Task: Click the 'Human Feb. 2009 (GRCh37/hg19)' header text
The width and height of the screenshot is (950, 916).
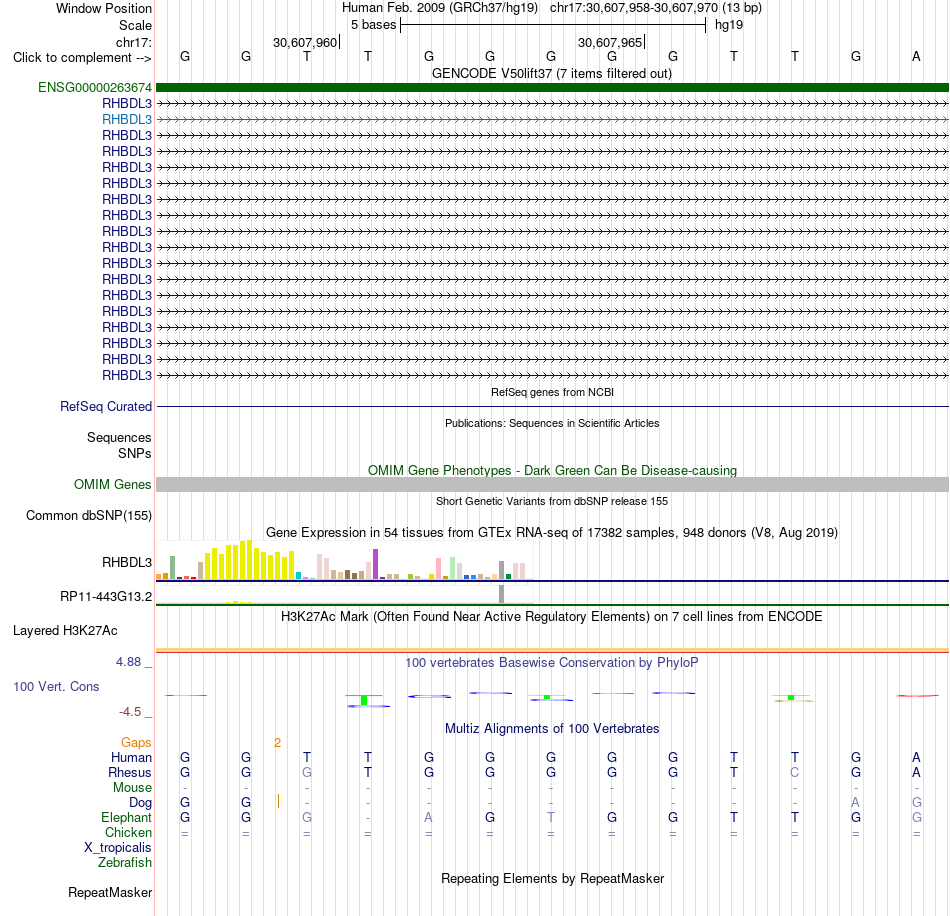Action: point(440,8)
